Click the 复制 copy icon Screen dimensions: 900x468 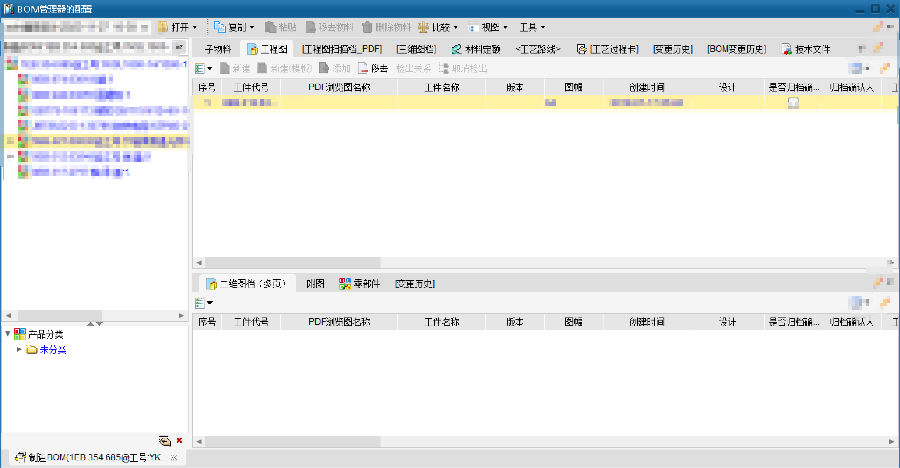[x=220, y=27]
